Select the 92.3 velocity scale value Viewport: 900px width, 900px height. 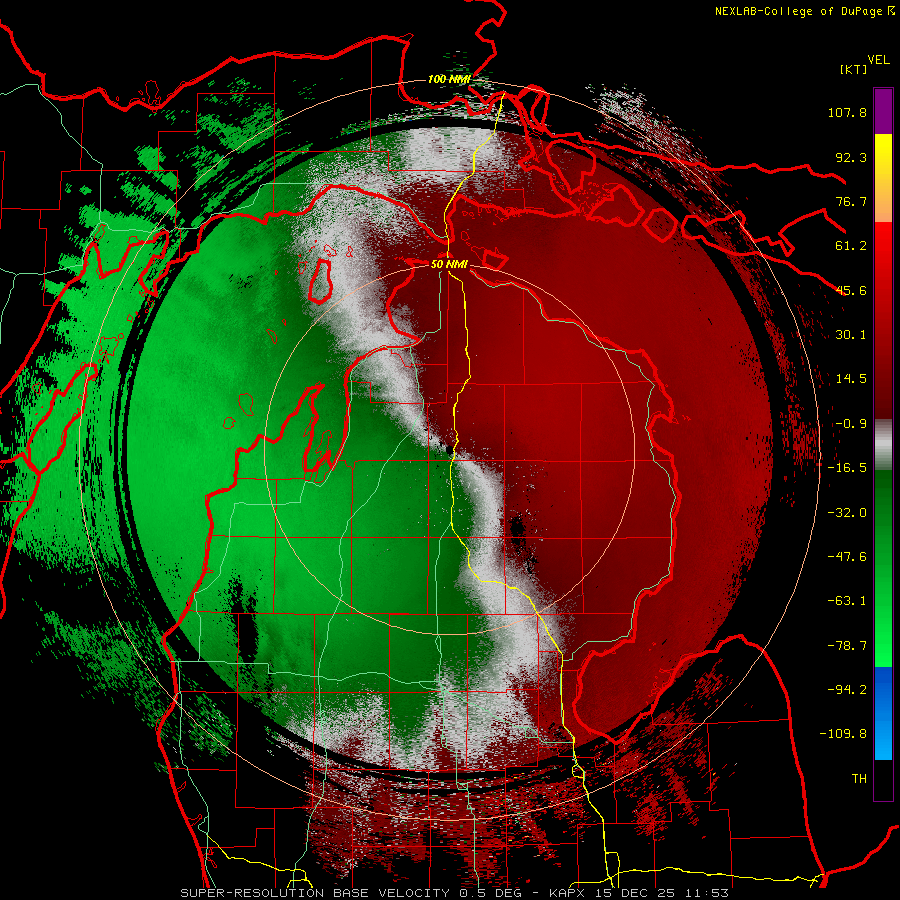tap(851, 157)
